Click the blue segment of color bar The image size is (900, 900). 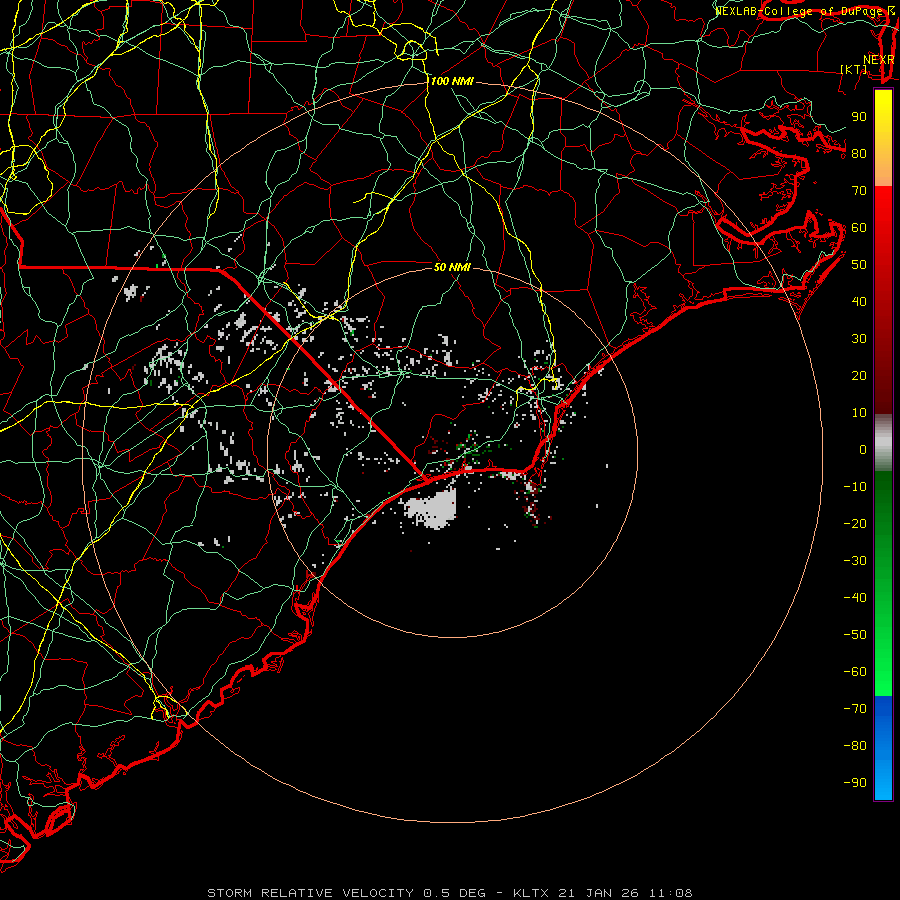(883, 748)
